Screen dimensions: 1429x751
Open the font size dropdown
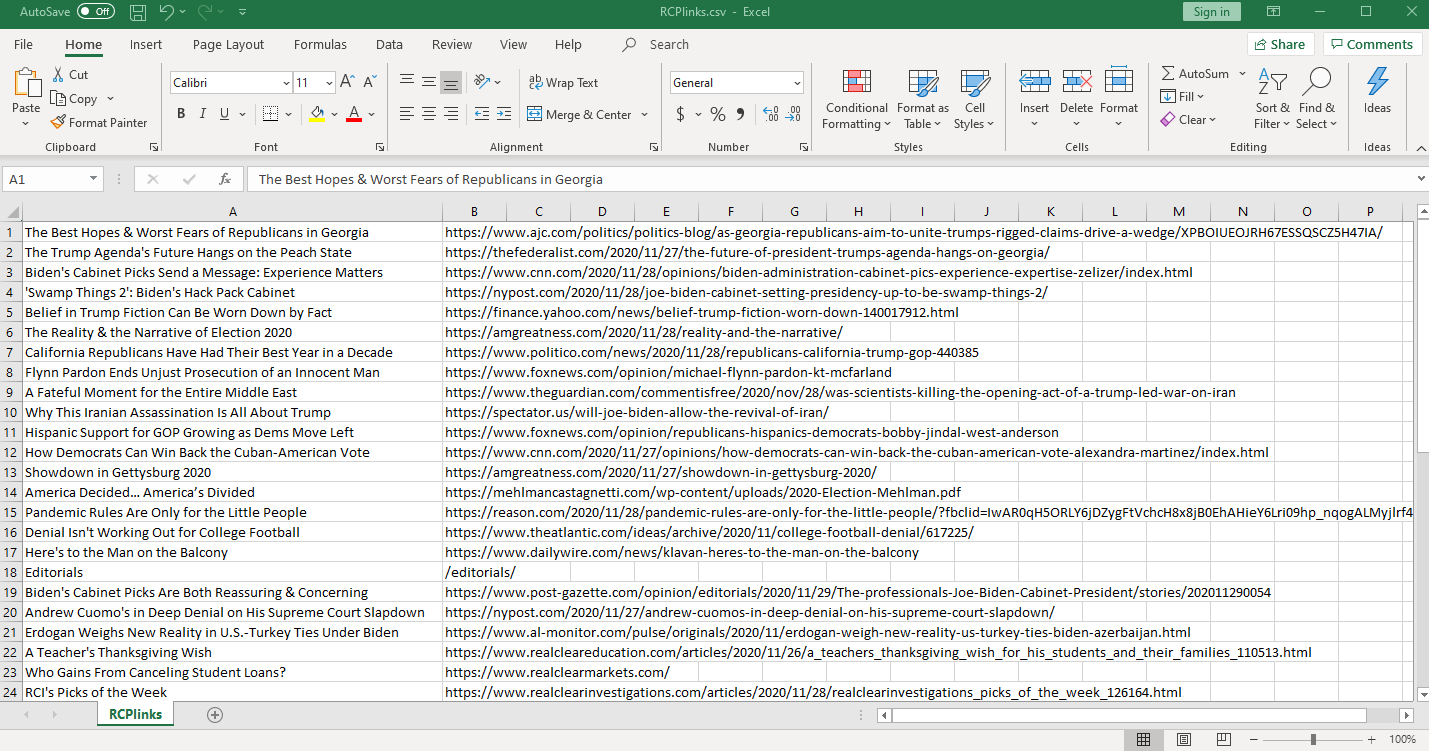click(x=330, y=83)
